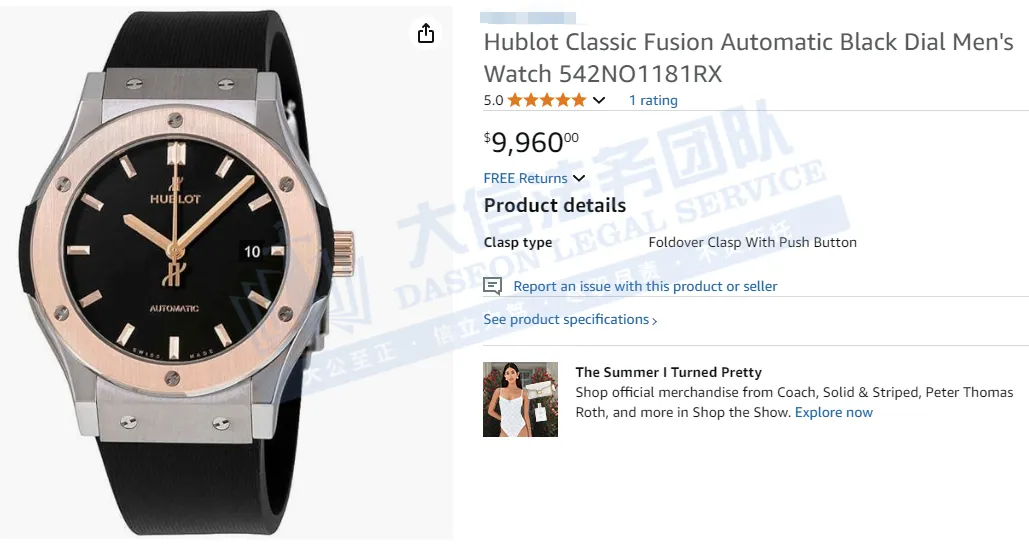The width and height of the screenshot is (1029, 546).
Task: Click the report issue speech bubble icon
Action: 492,286
